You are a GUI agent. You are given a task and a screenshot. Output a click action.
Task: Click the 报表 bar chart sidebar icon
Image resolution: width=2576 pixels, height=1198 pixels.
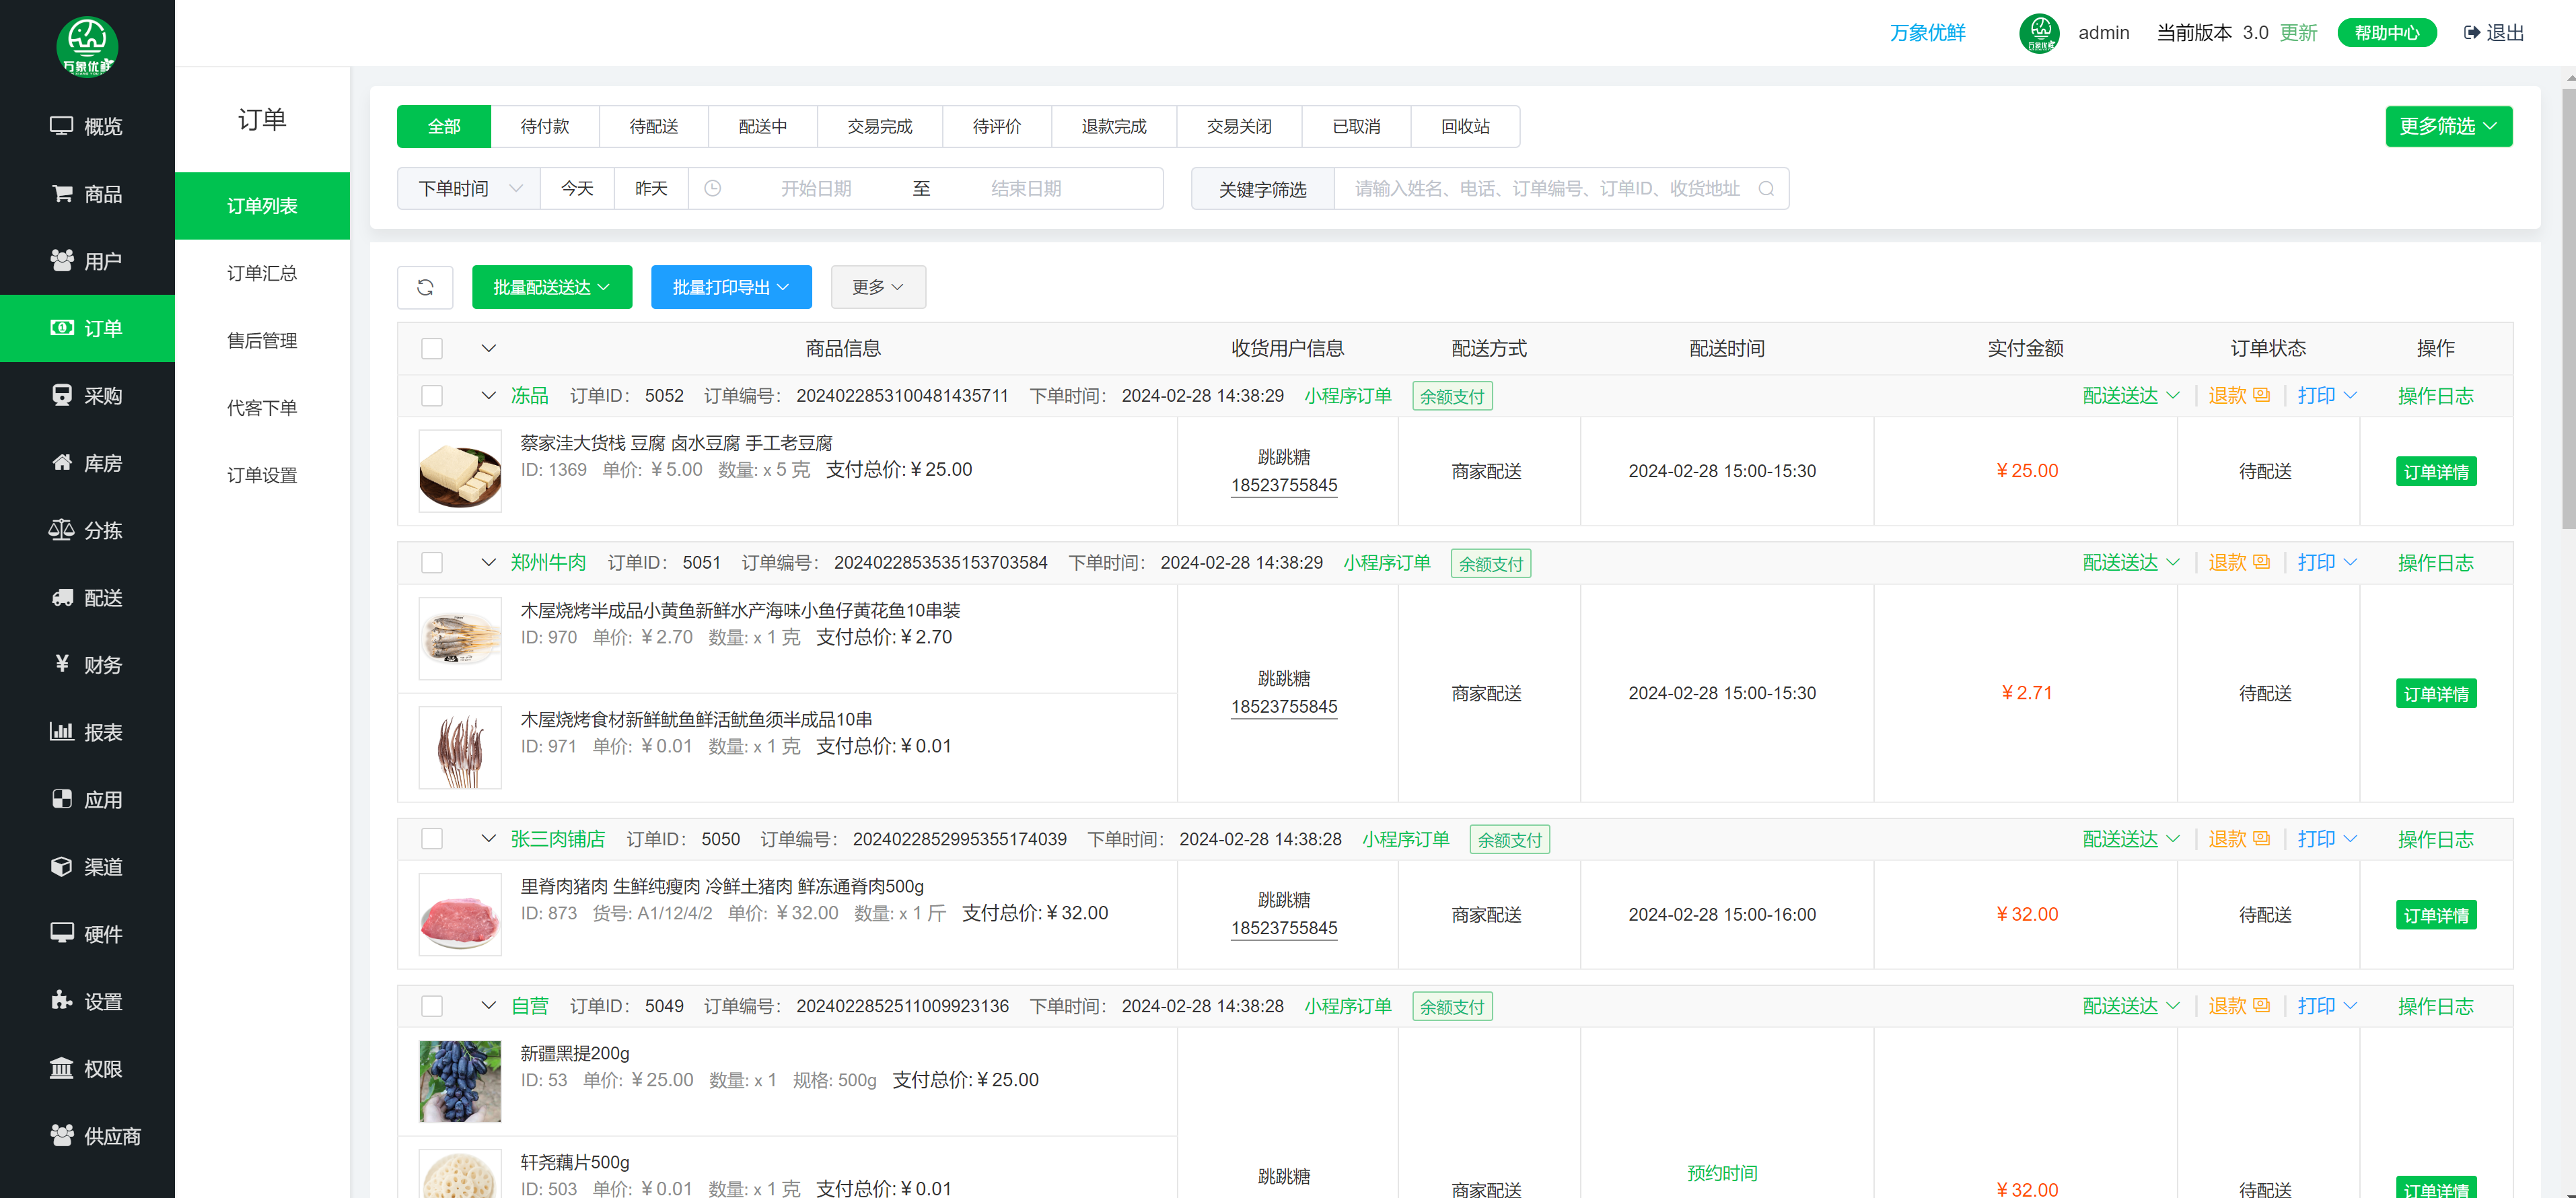pyautogui.click(x=62, y=731)
